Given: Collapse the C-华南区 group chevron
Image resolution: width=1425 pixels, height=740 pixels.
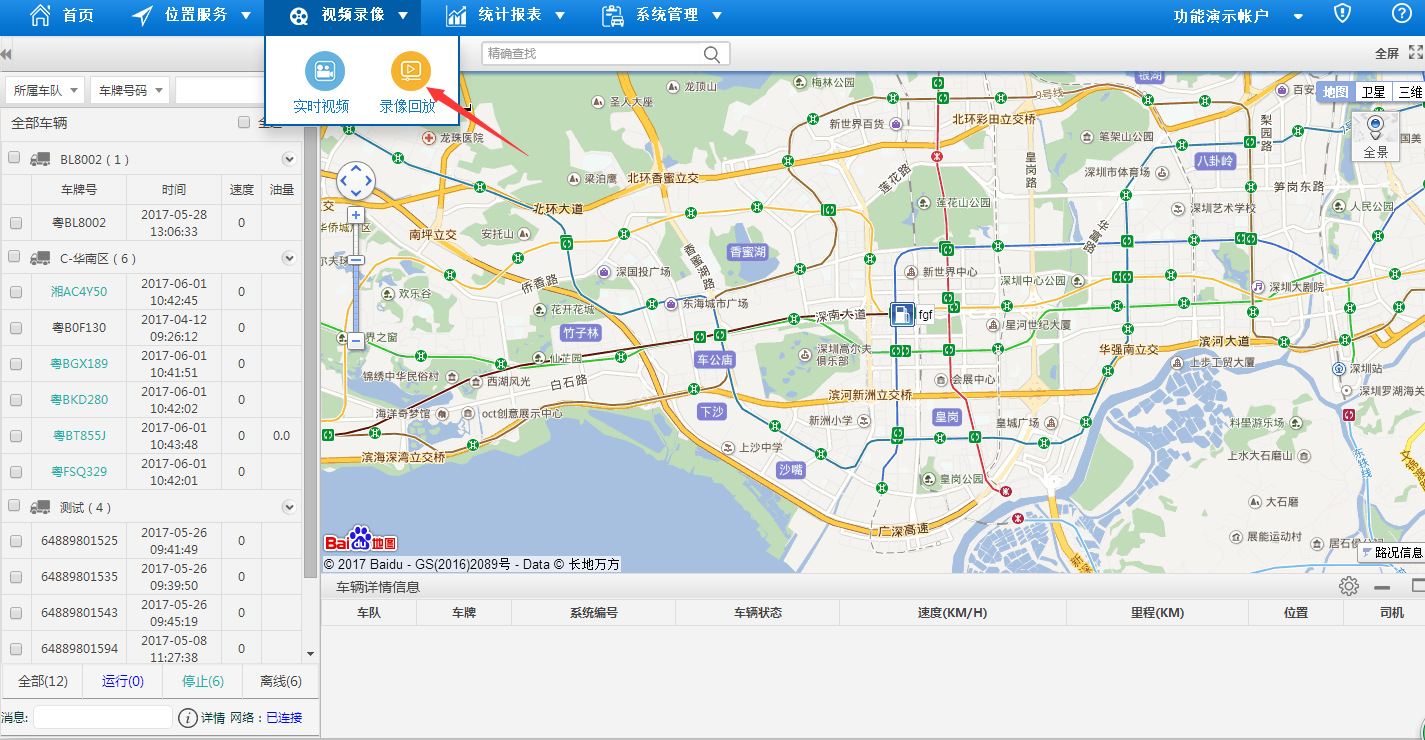Looking at the screenshot, I should click(x=289, y=258).
